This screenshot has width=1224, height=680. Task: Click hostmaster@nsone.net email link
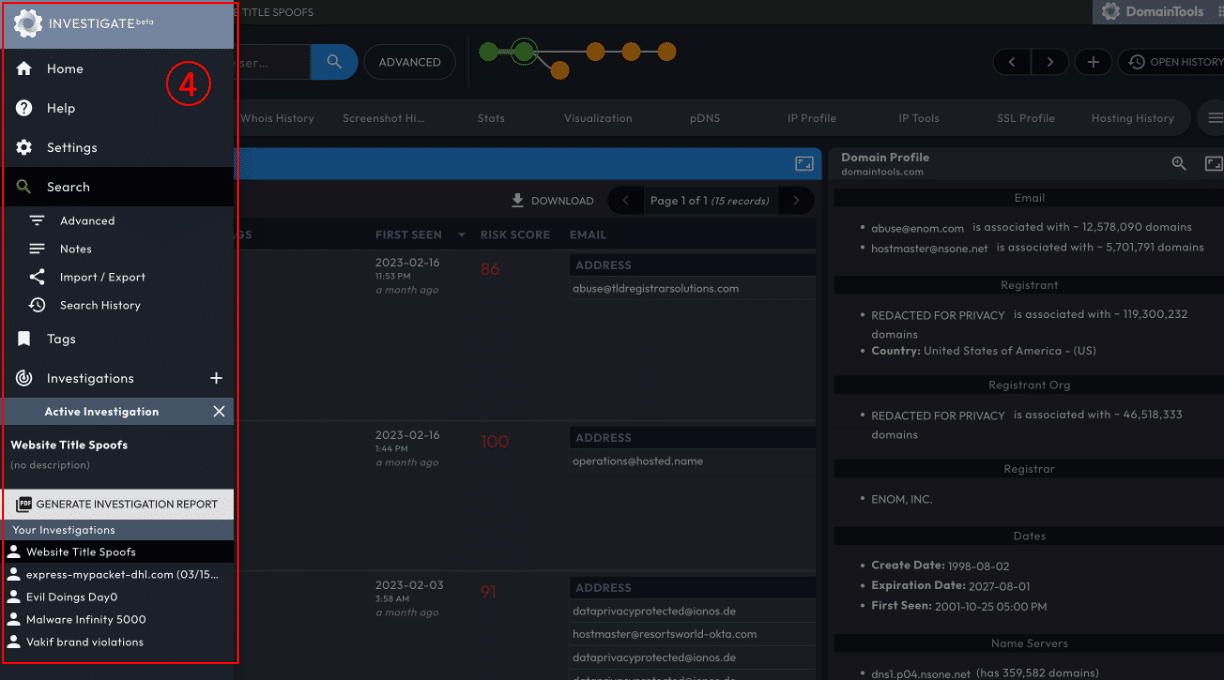(929, 248)
